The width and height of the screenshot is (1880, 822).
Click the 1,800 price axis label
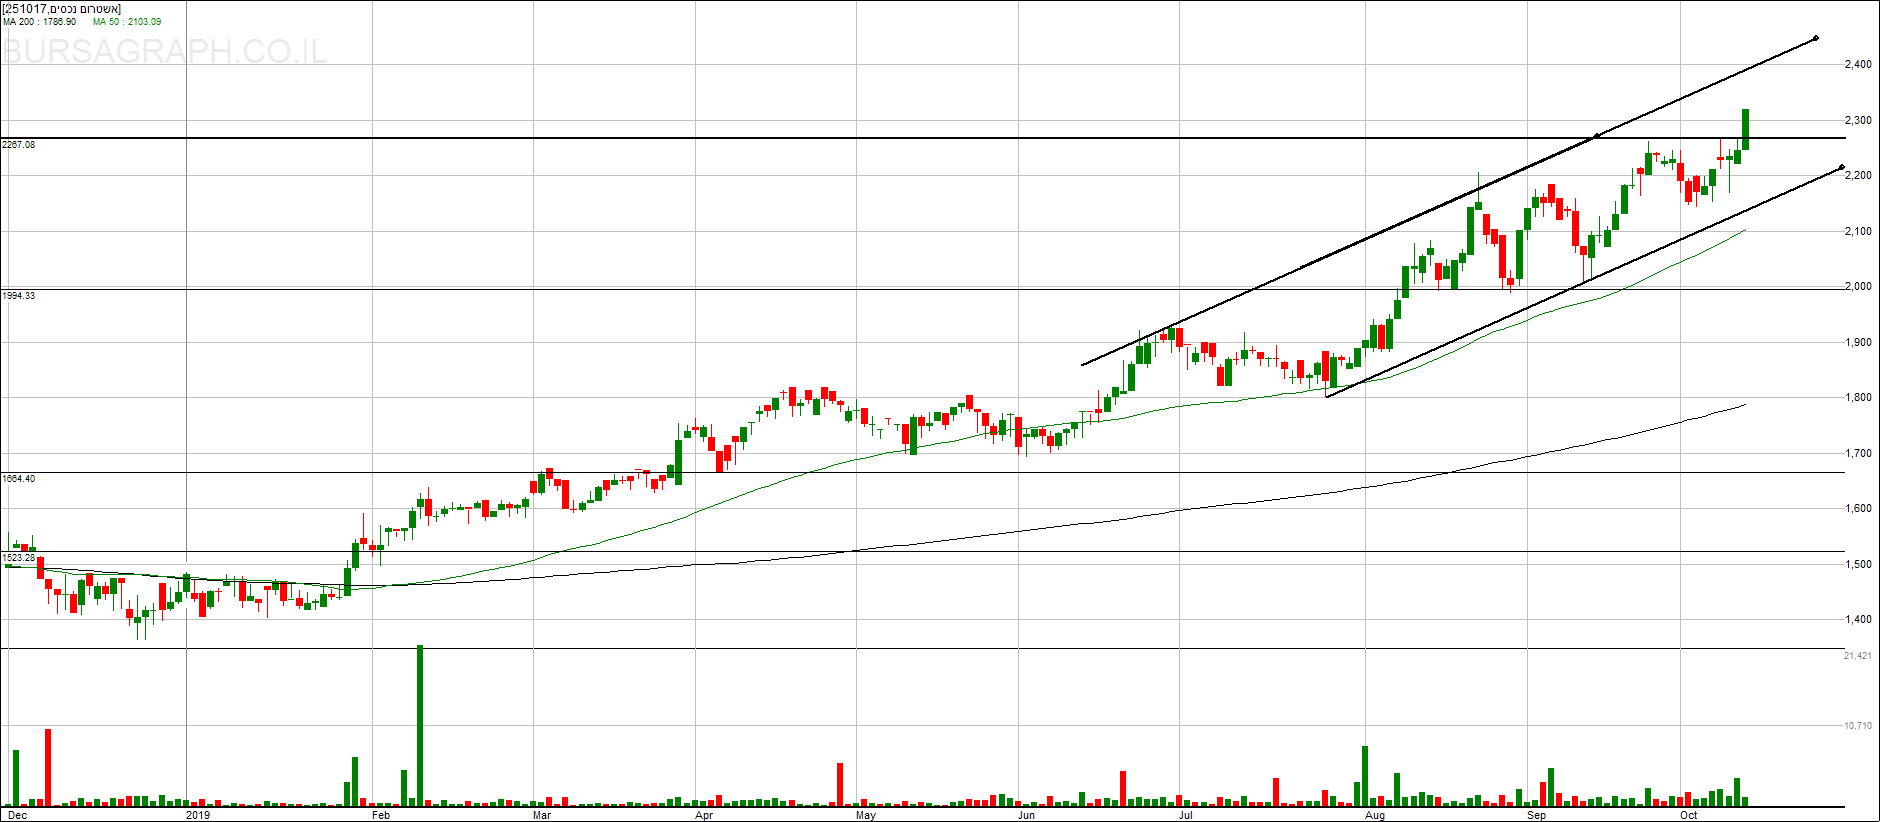click(x=1858, y=398)
